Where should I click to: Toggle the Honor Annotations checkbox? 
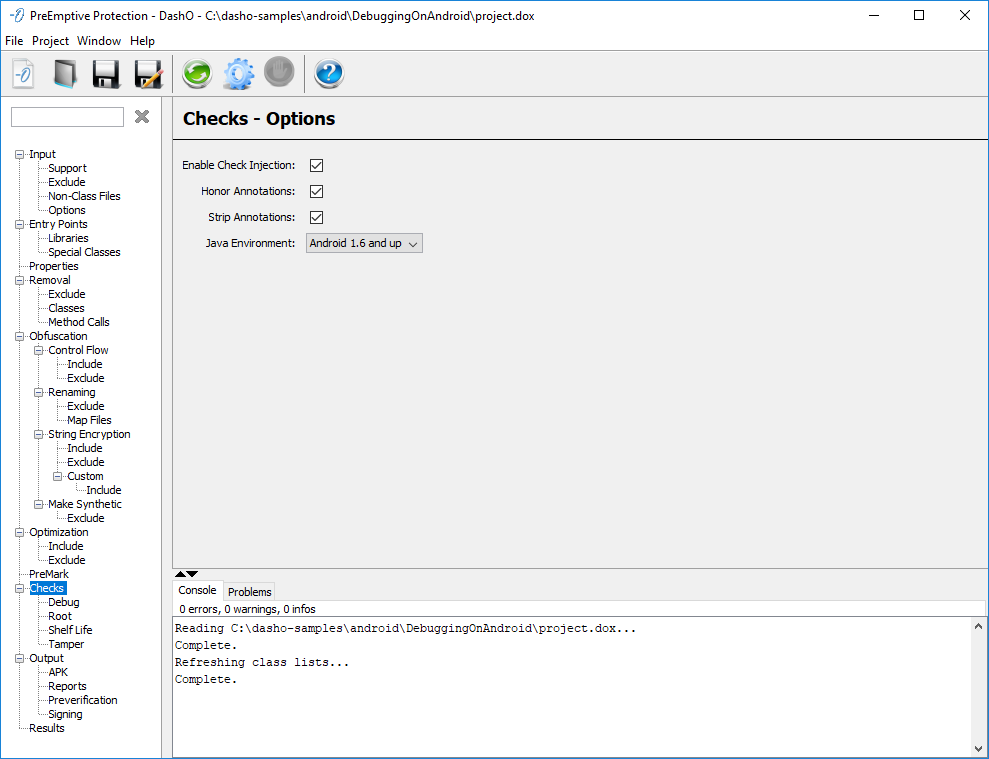click(316, 191)
